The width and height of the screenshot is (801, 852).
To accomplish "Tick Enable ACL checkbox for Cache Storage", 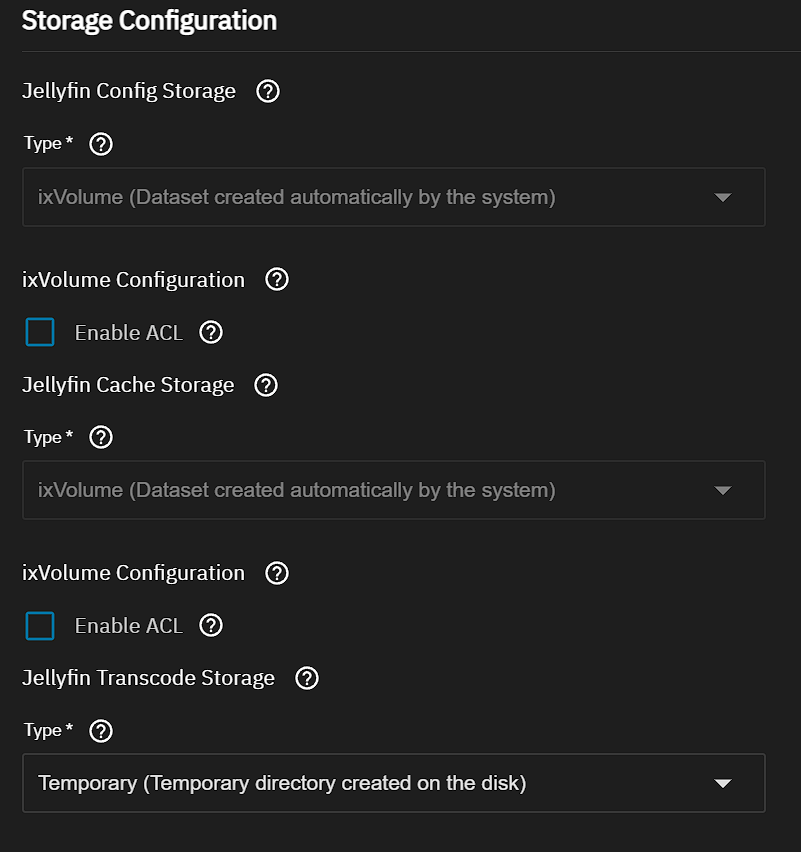I will click(x=40, y=626).
